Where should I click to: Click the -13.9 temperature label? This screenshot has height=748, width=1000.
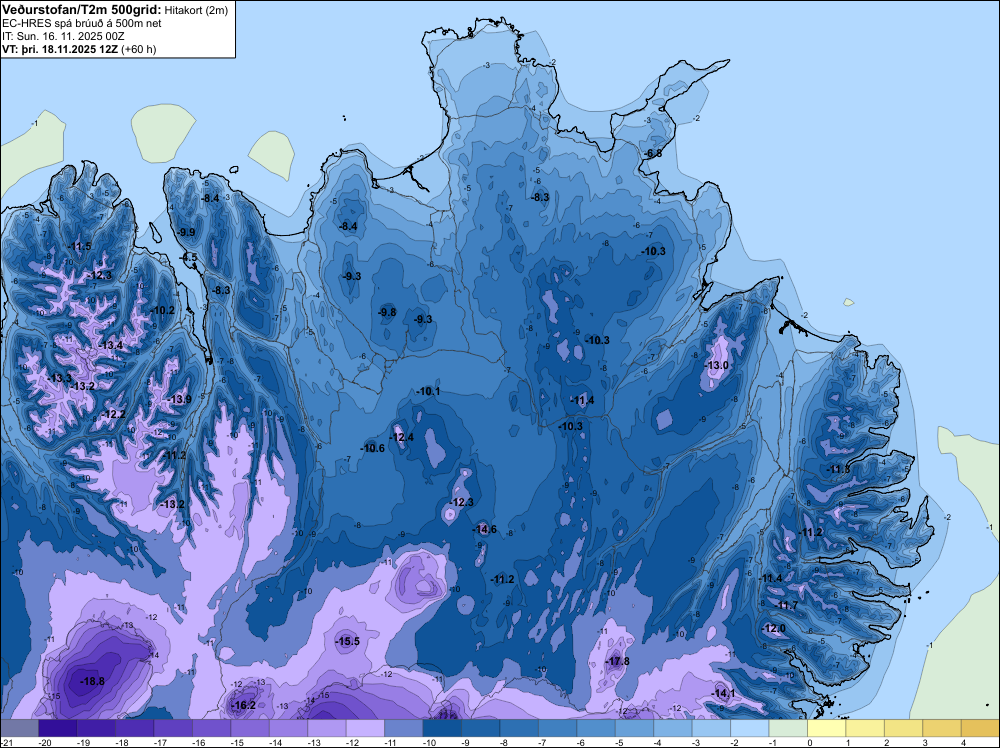(x=179, y=400)
